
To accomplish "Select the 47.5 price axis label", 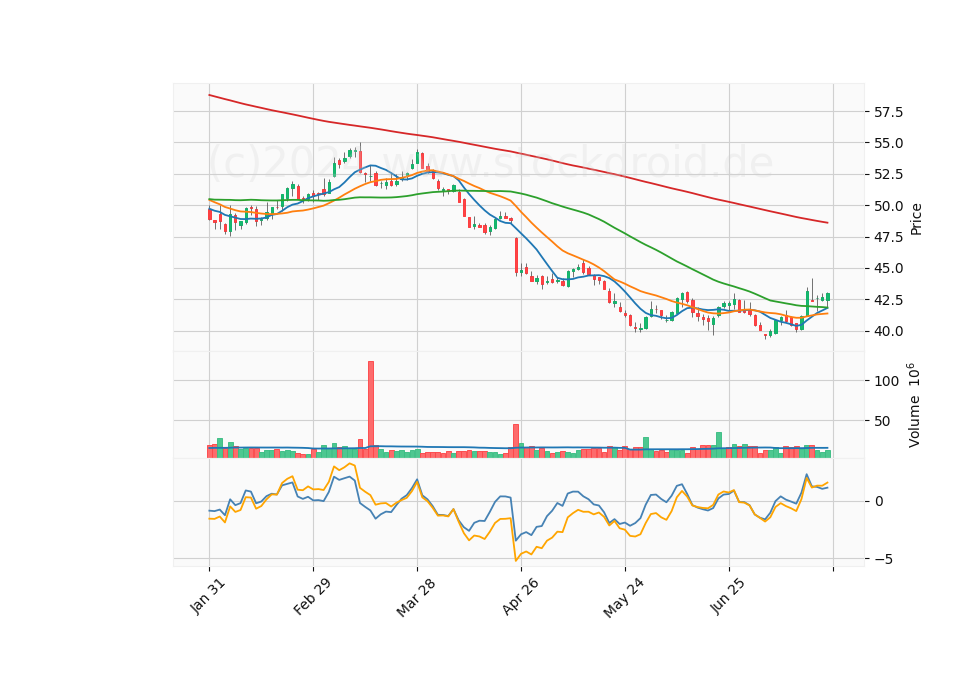I will coord(888,238).
